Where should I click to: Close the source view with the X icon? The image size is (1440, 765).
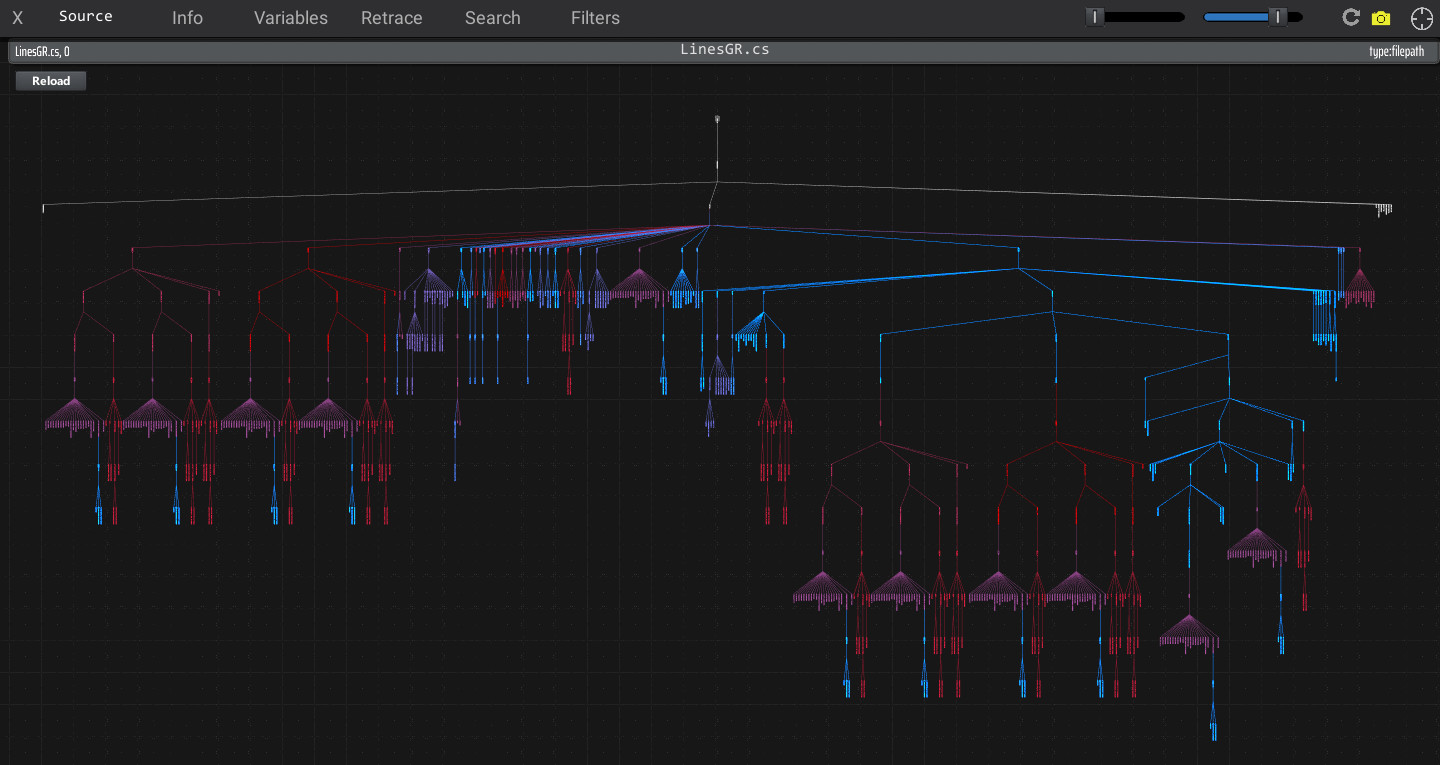coord(17,17)
